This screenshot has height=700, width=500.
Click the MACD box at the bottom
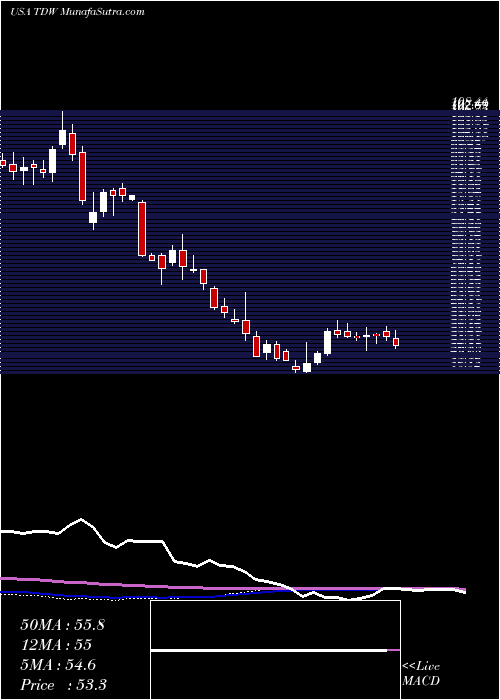point(275,650)
